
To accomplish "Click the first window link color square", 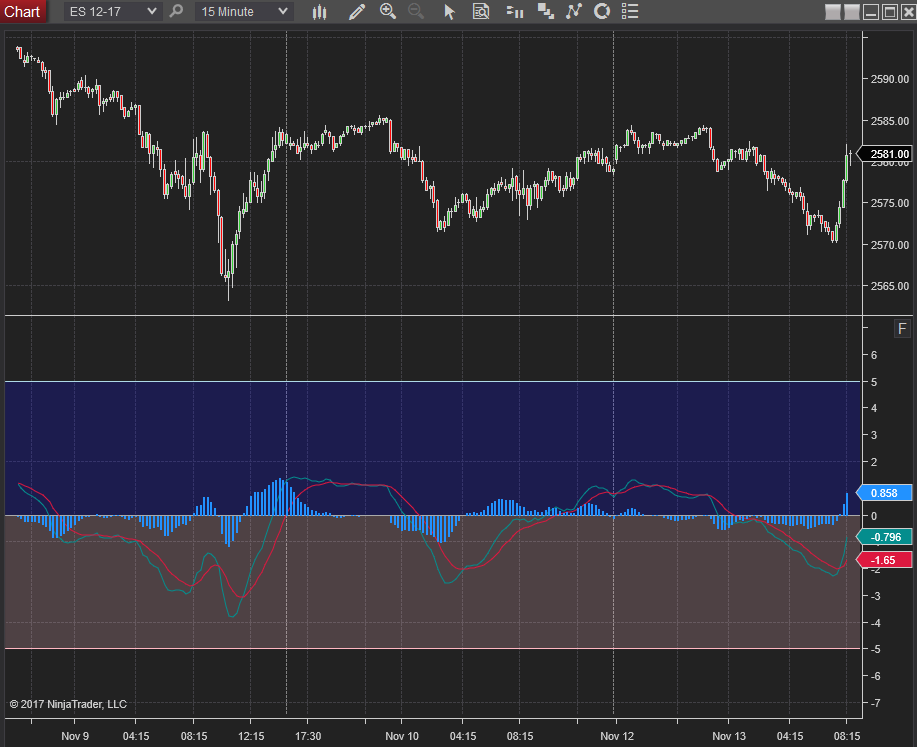I will 833,12.
